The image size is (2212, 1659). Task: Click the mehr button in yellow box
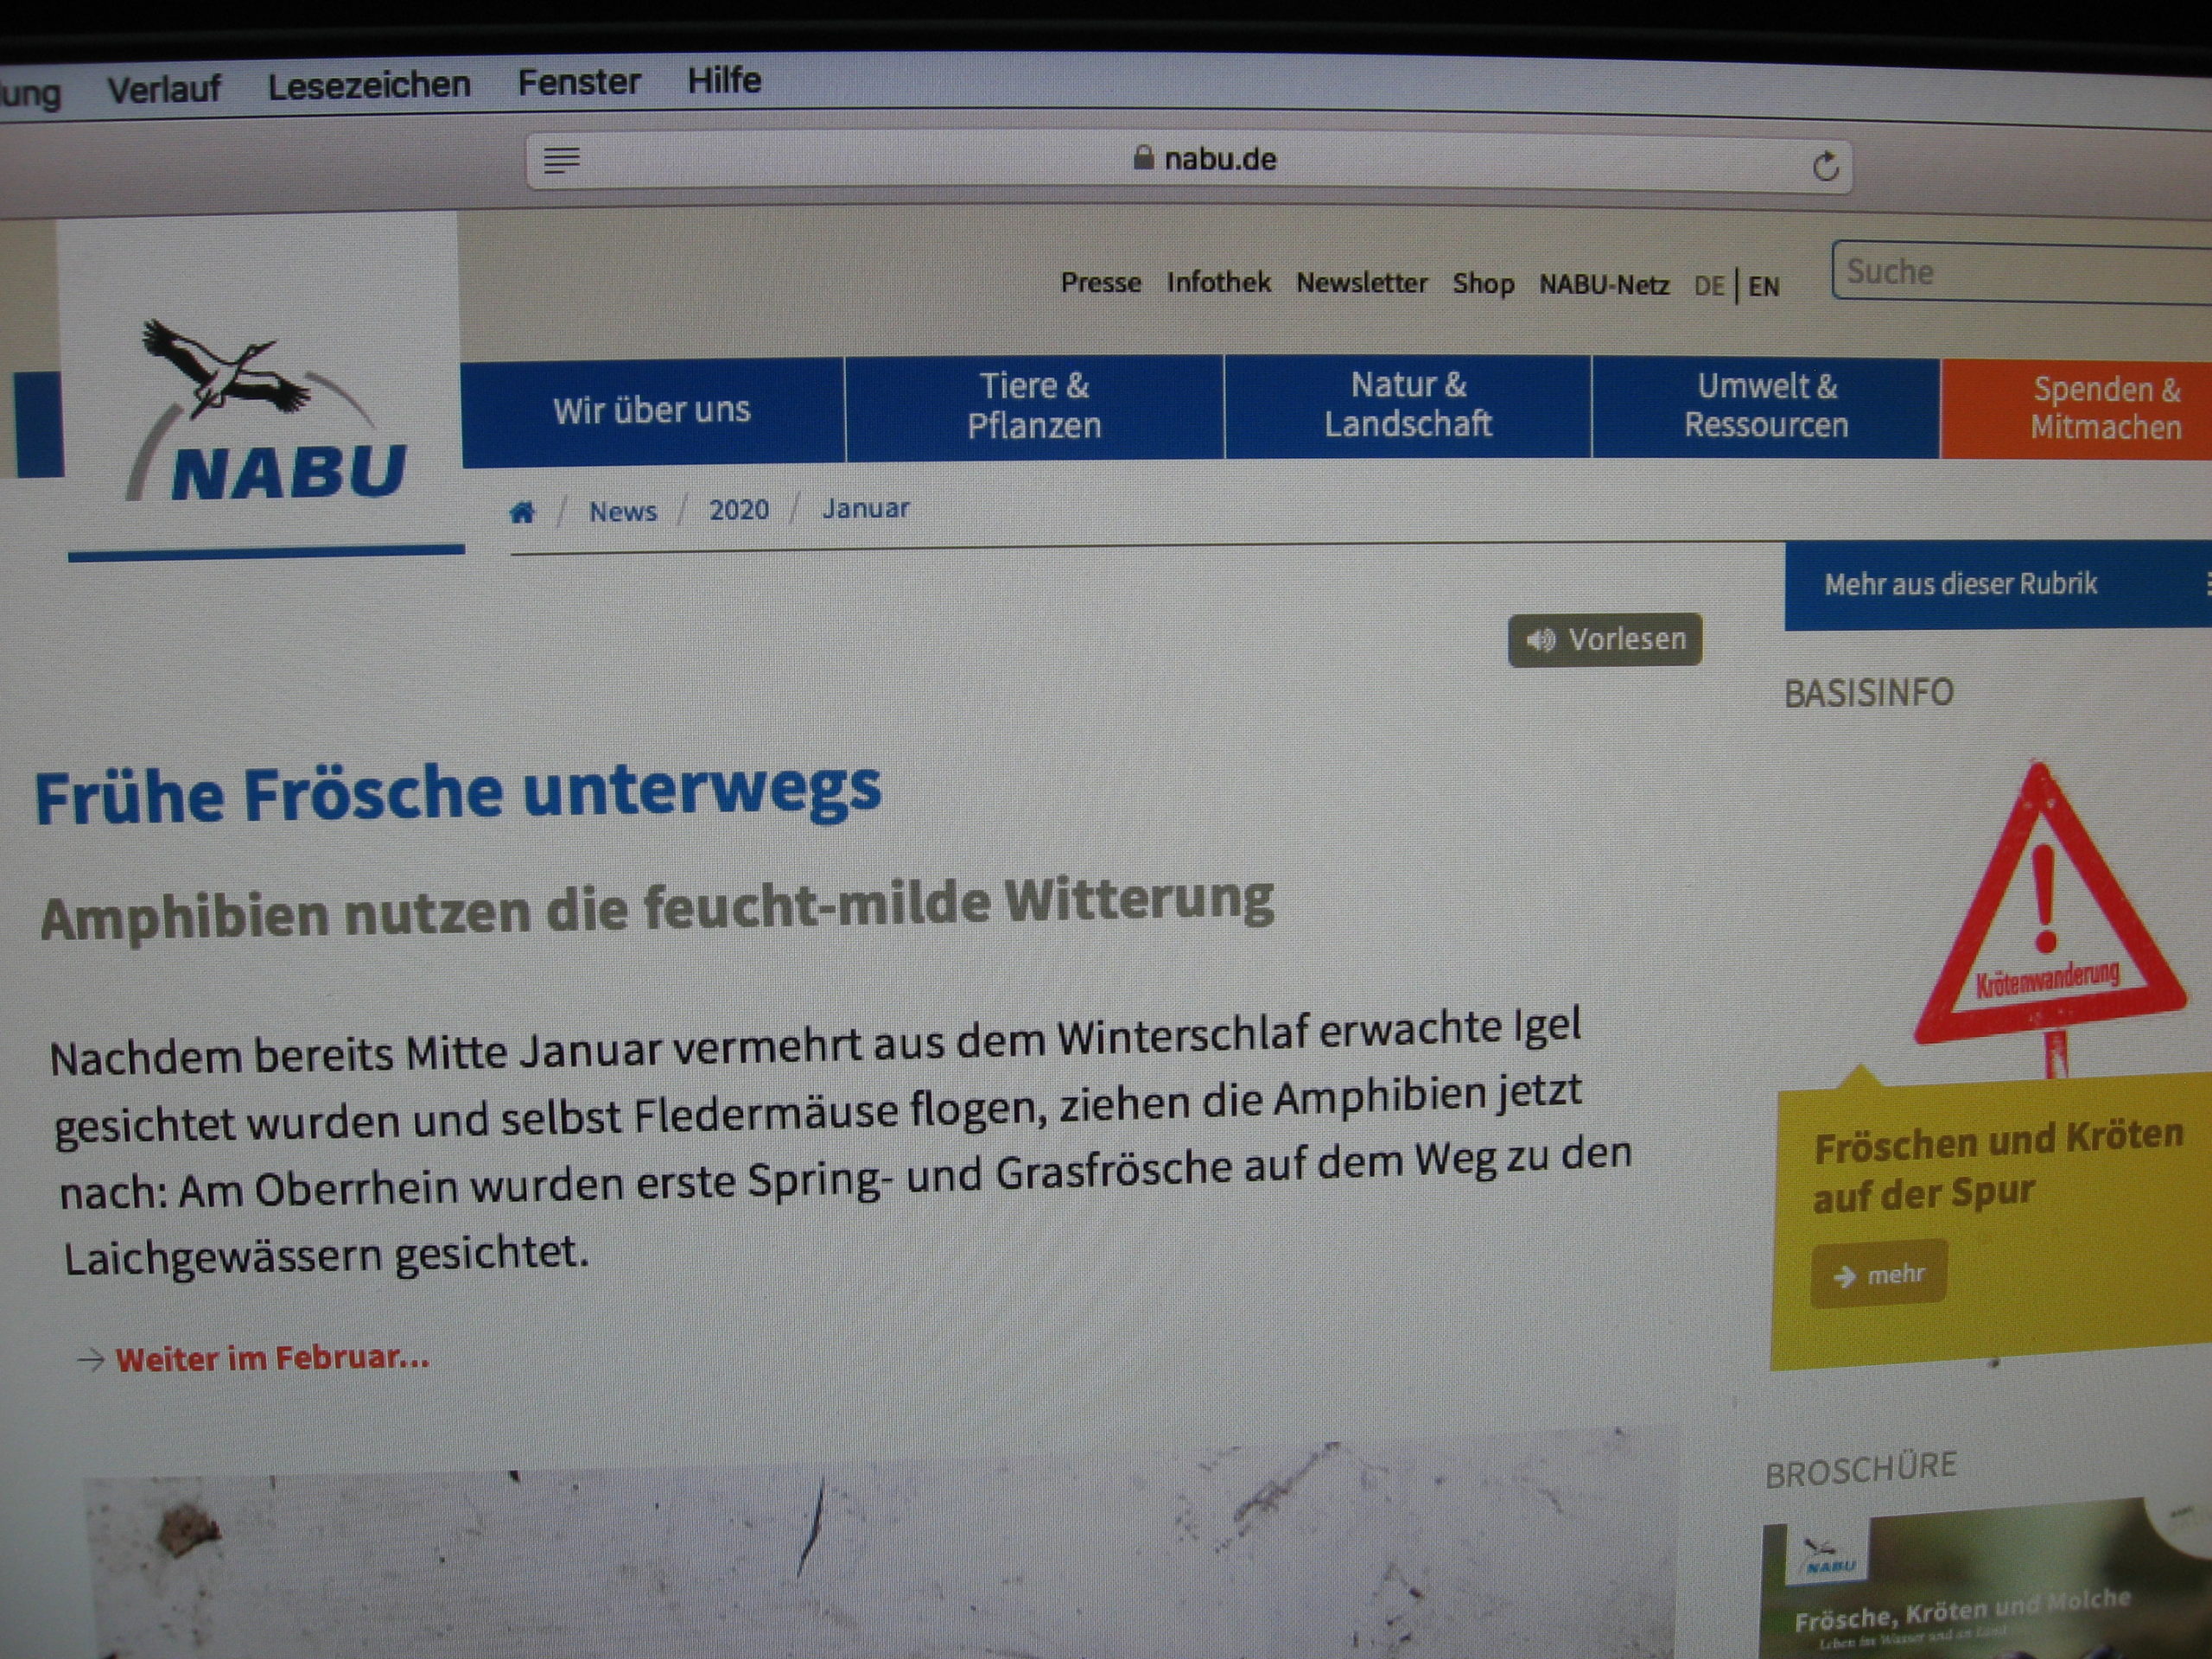[1879, 1275]
